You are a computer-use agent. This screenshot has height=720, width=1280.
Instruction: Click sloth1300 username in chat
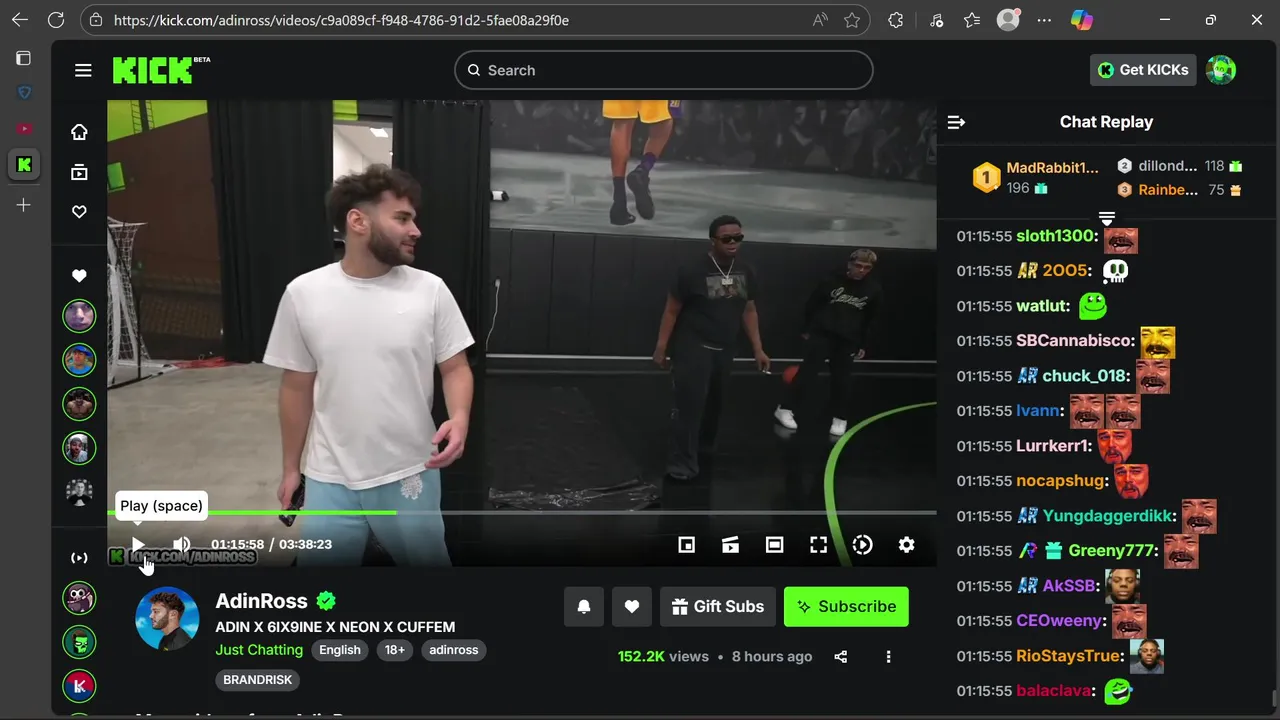tap(1057, 236)
